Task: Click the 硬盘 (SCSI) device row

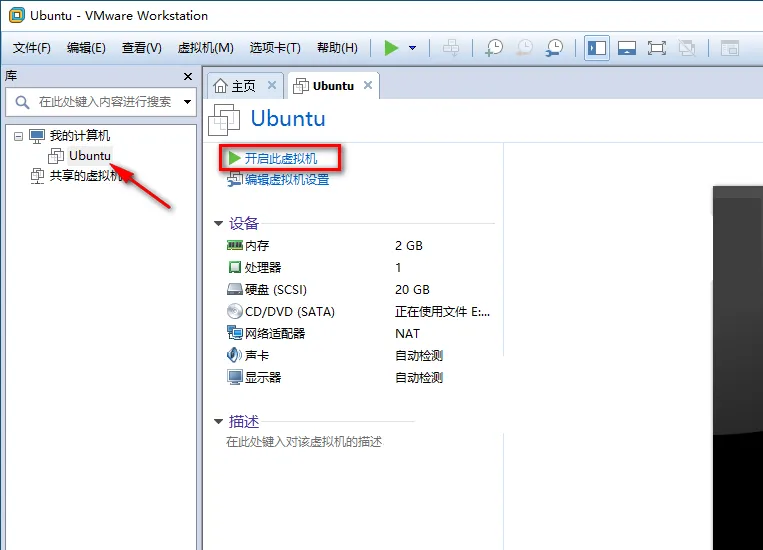Action: [x=360, y=290]
